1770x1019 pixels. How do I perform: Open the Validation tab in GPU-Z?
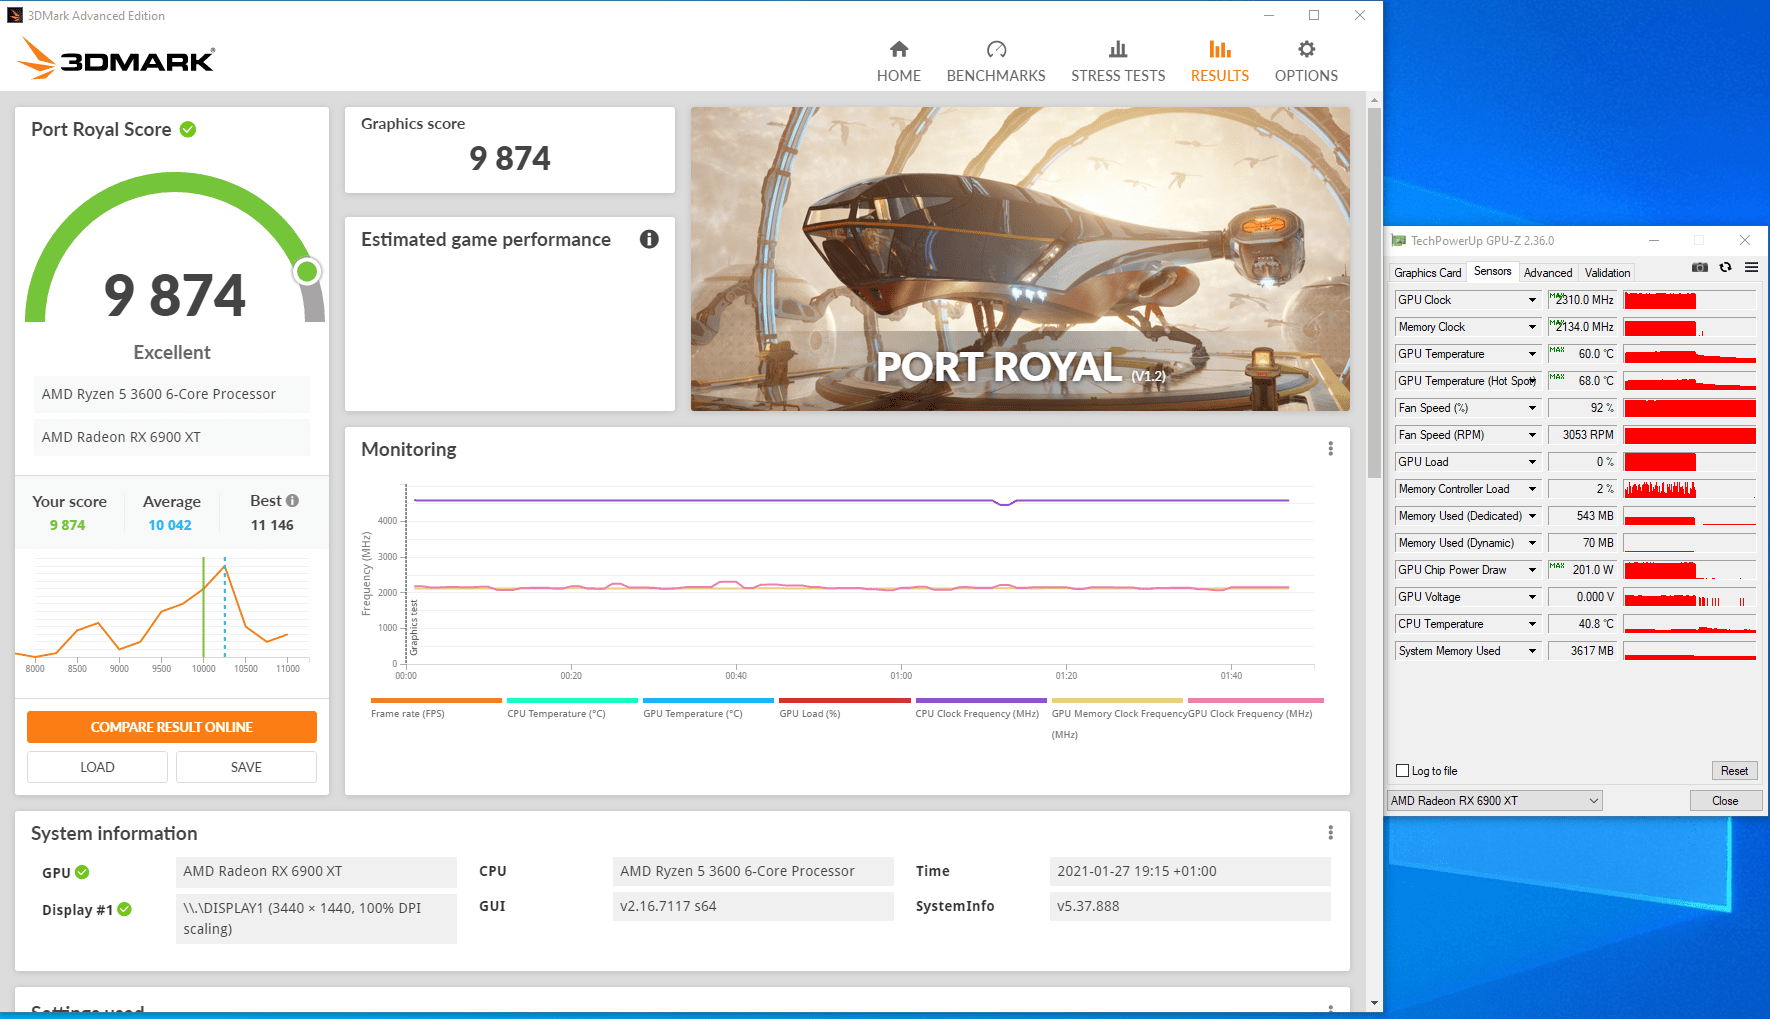[x=1607, y=272]
